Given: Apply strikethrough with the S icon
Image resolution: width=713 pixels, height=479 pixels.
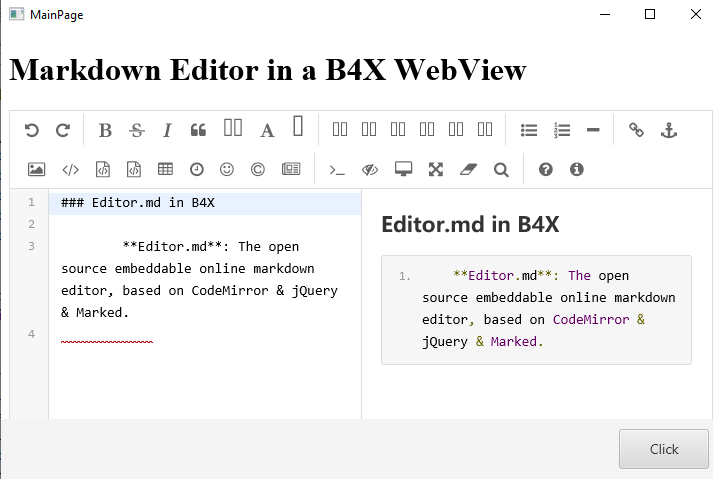Looking at the screenshot, I should point(136,131).
